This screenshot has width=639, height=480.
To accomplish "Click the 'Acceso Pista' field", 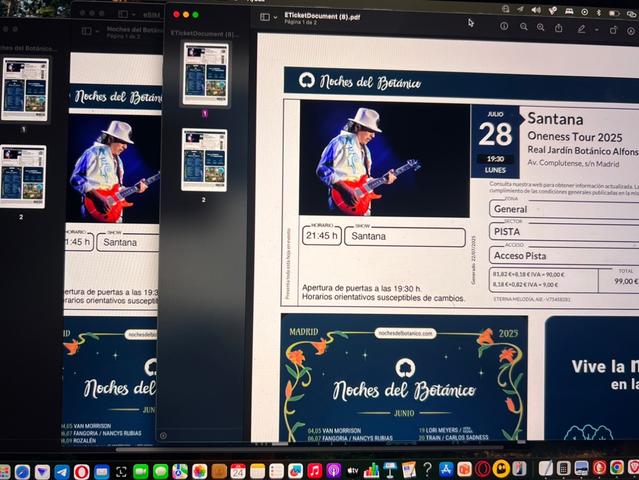I will 564,255.
